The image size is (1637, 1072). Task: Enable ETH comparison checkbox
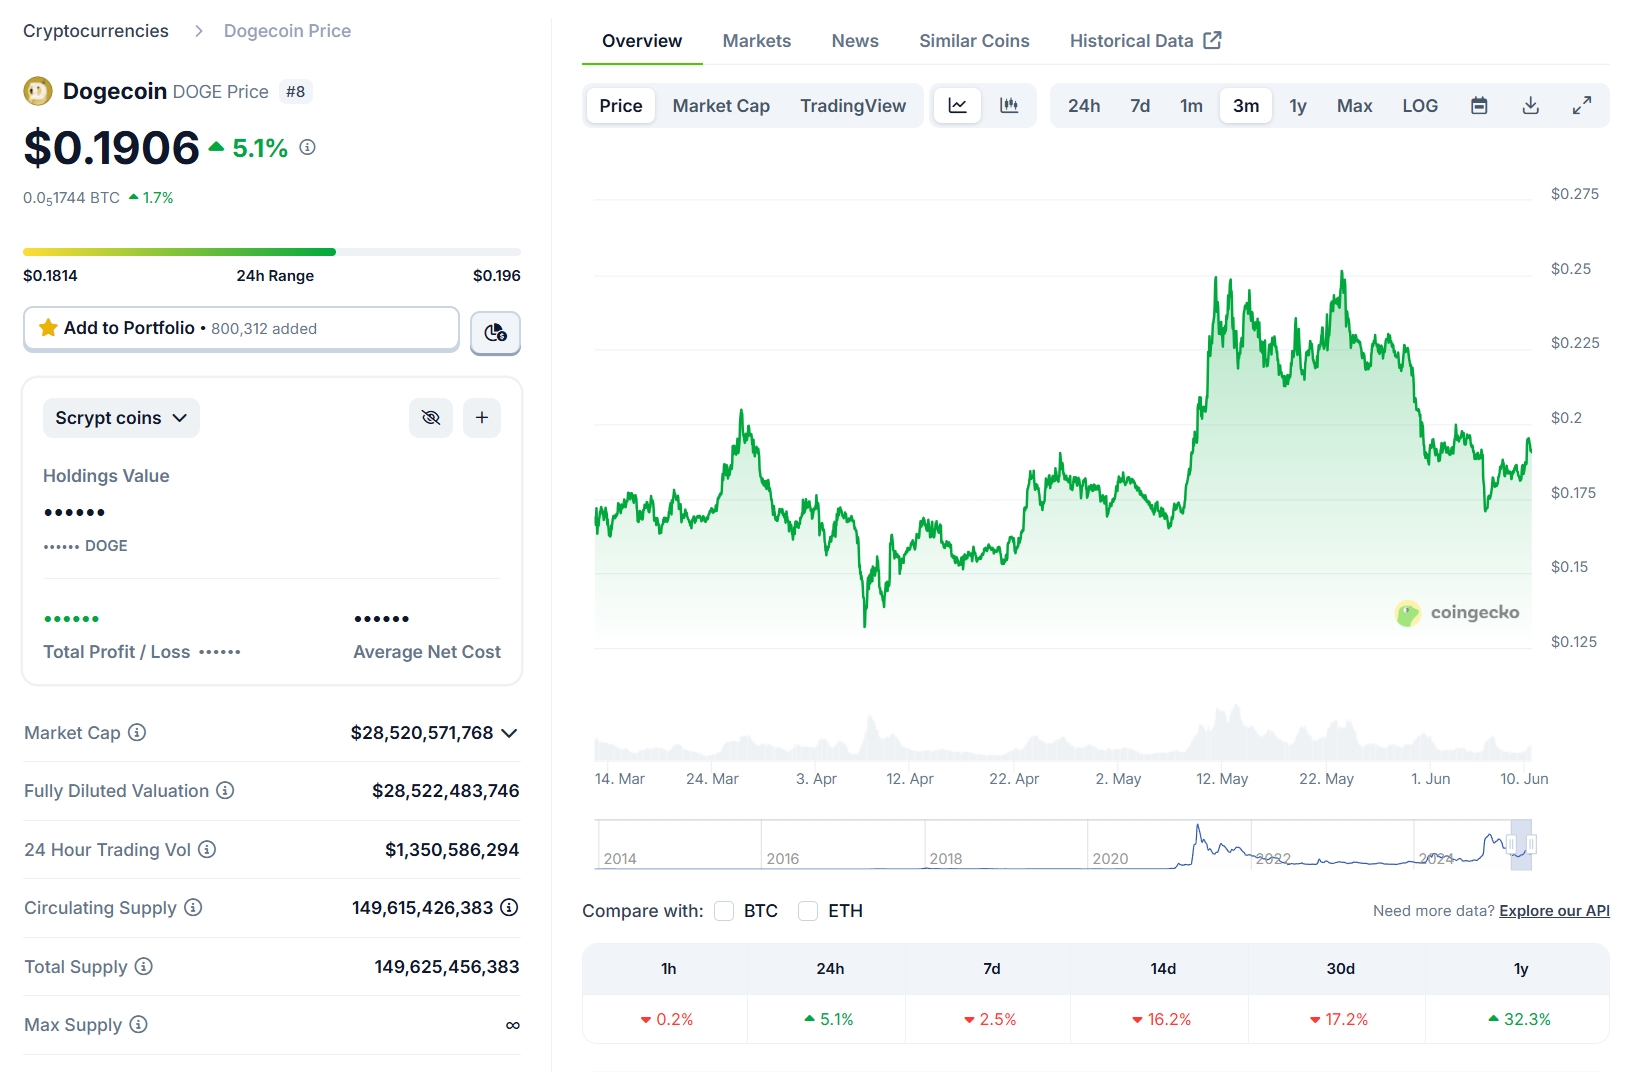coord(808,910)
